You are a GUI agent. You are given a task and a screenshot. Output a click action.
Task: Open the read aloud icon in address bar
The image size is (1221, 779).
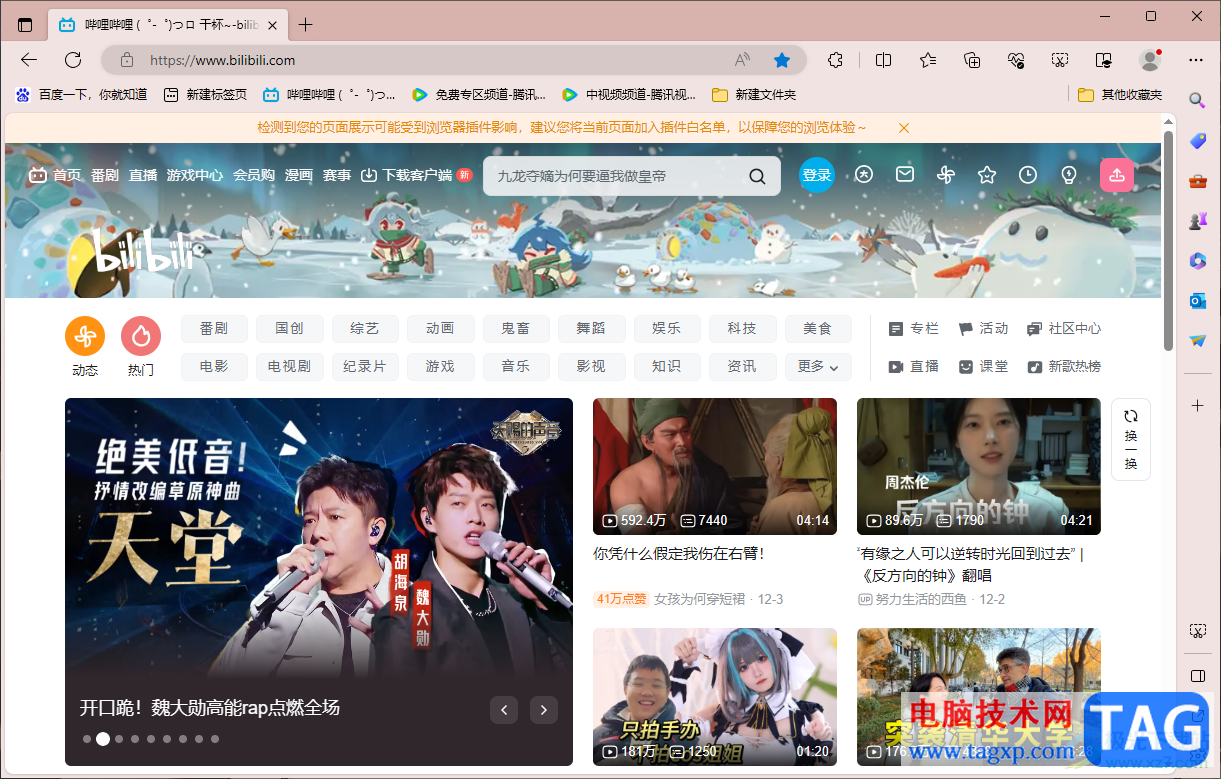pos(742,60)
